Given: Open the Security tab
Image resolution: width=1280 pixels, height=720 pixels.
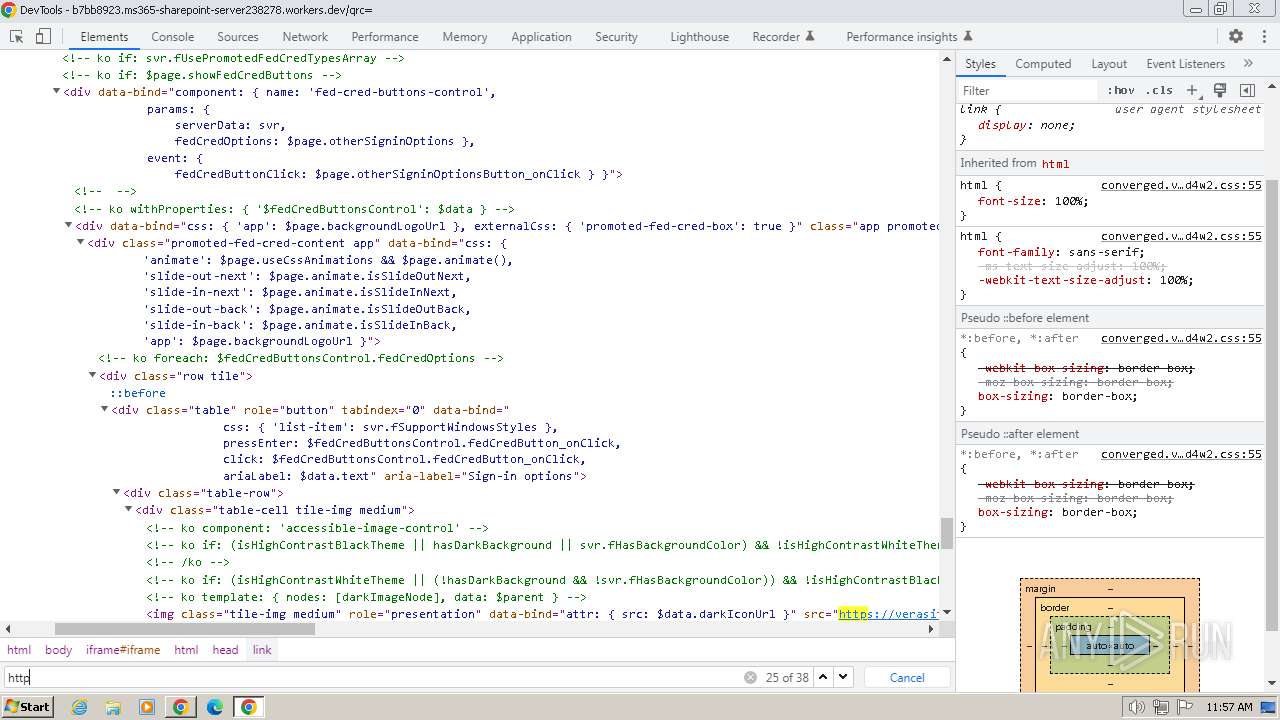Looking at the screenshot, I should (x=616, y=36).
